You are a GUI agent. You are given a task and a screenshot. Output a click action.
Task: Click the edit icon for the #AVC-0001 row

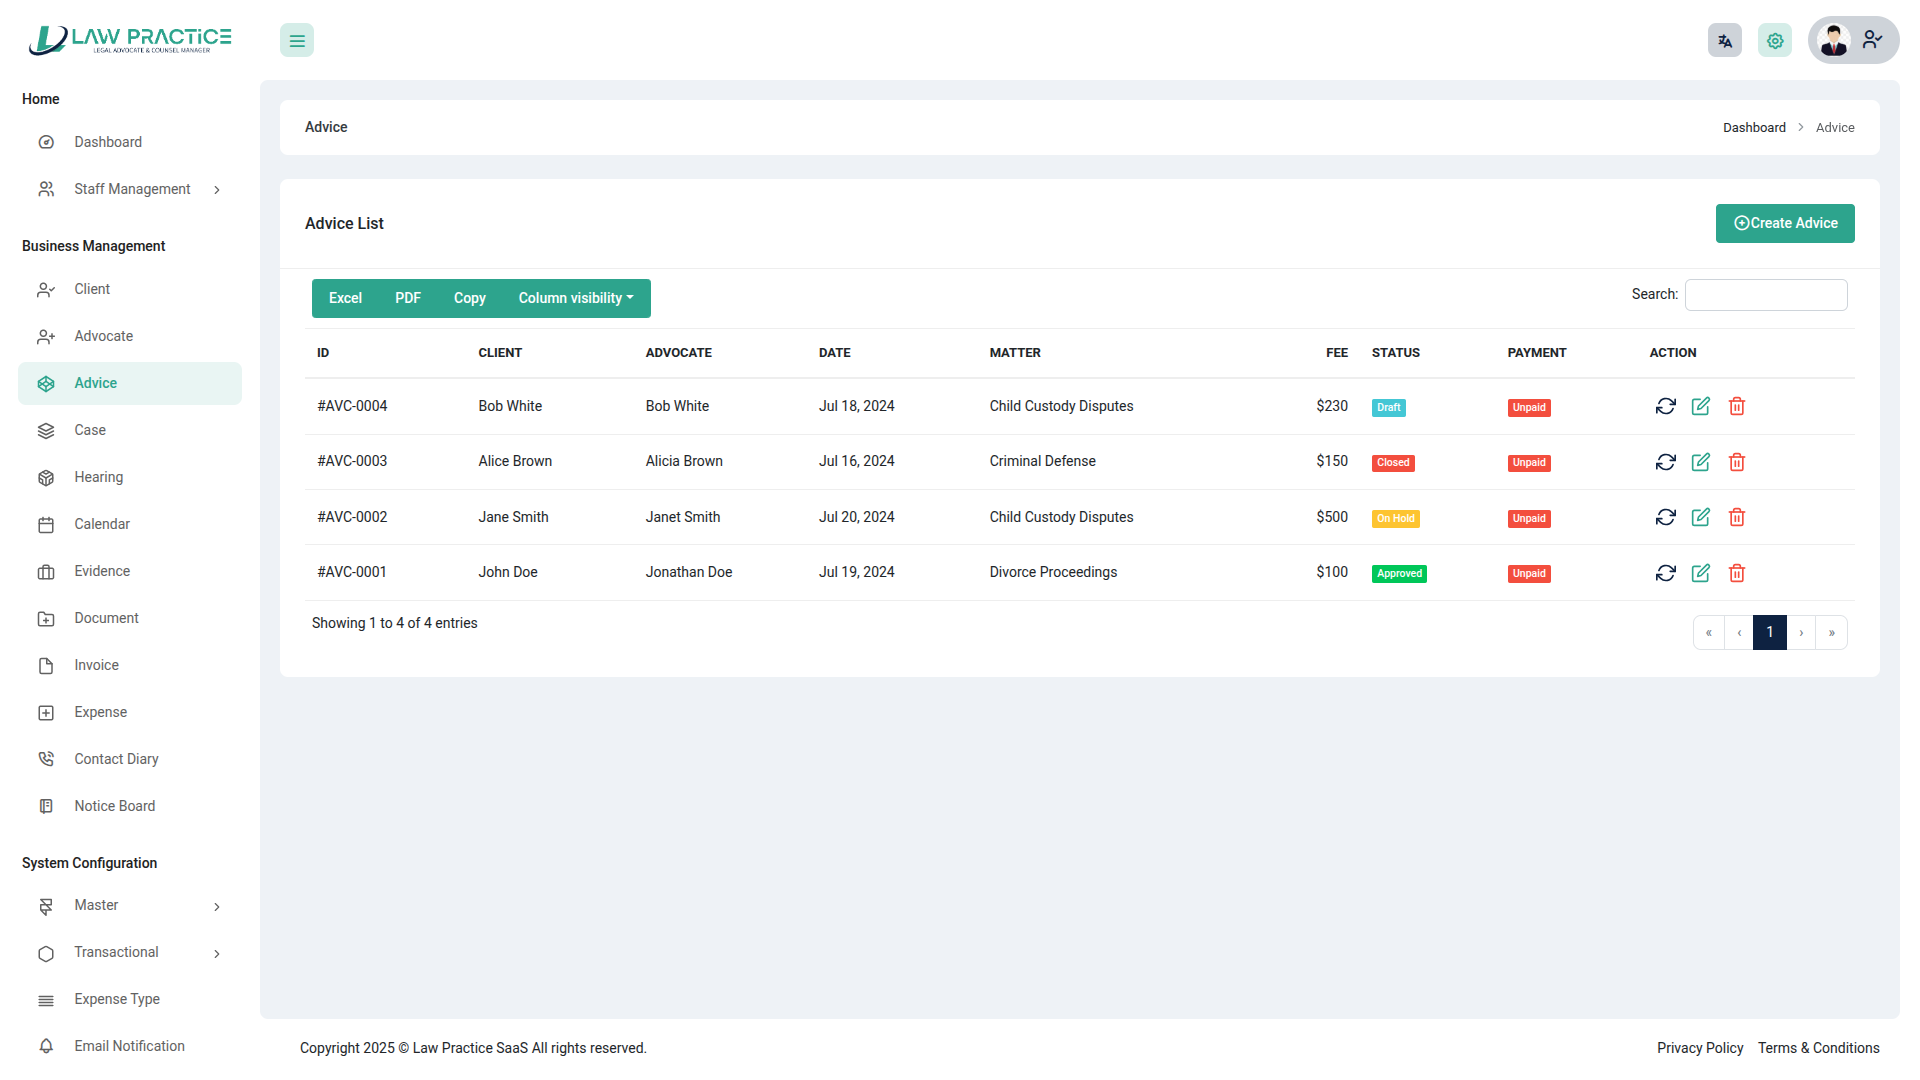(1700, 573)
